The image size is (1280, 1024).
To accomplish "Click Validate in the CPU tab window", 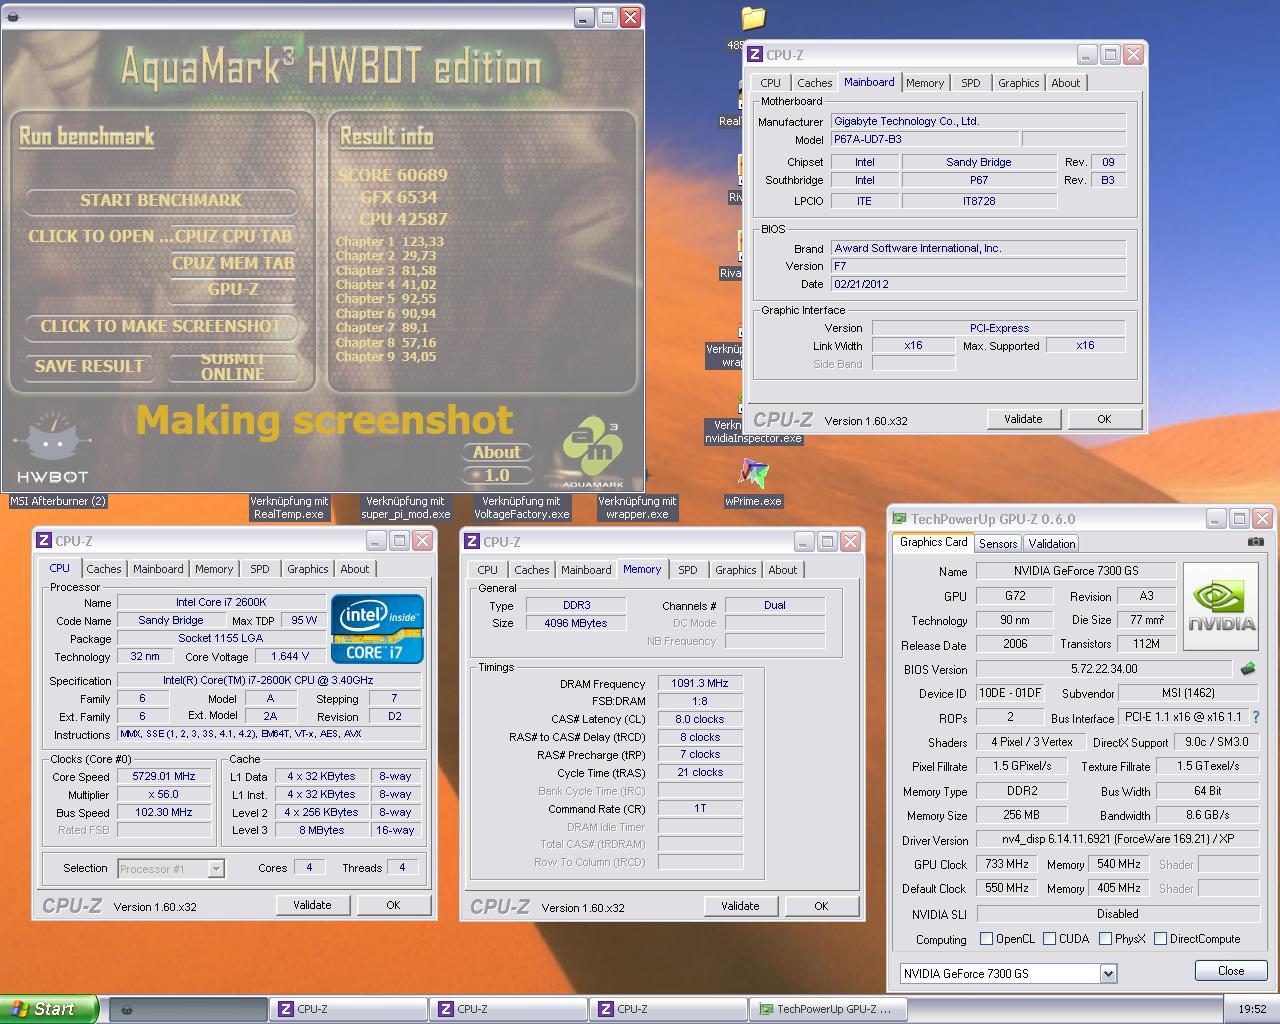I will pyautogui.click(x=312, y=905).
